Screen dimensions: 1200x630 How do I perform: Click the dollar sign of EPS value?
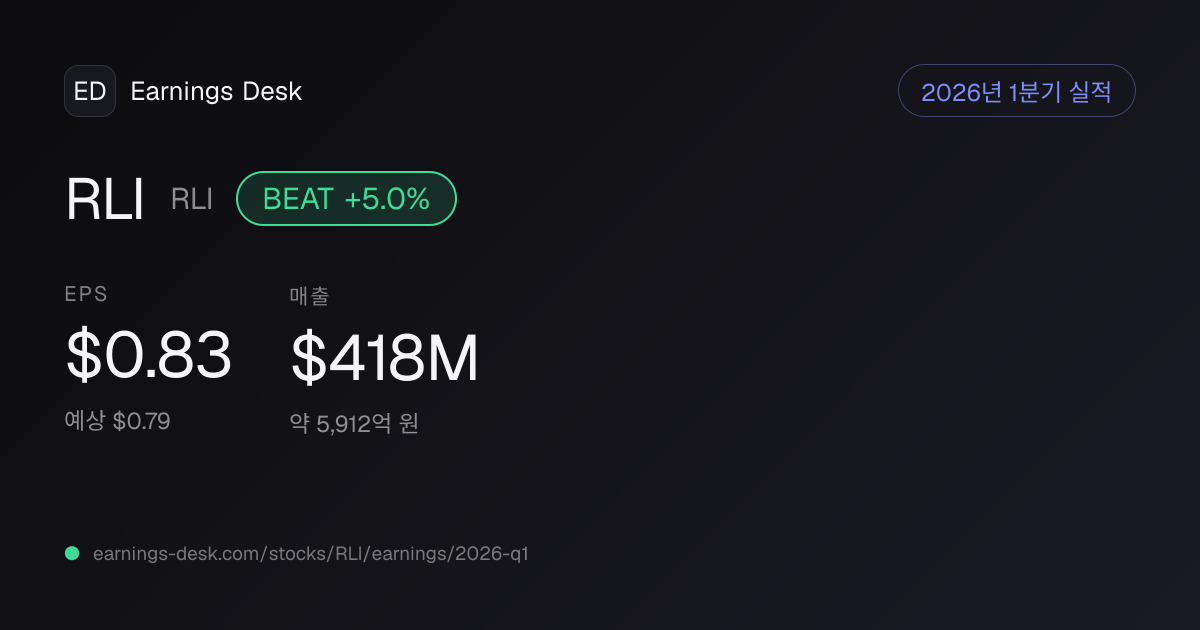pyautogui.click(x=83, y=356)
